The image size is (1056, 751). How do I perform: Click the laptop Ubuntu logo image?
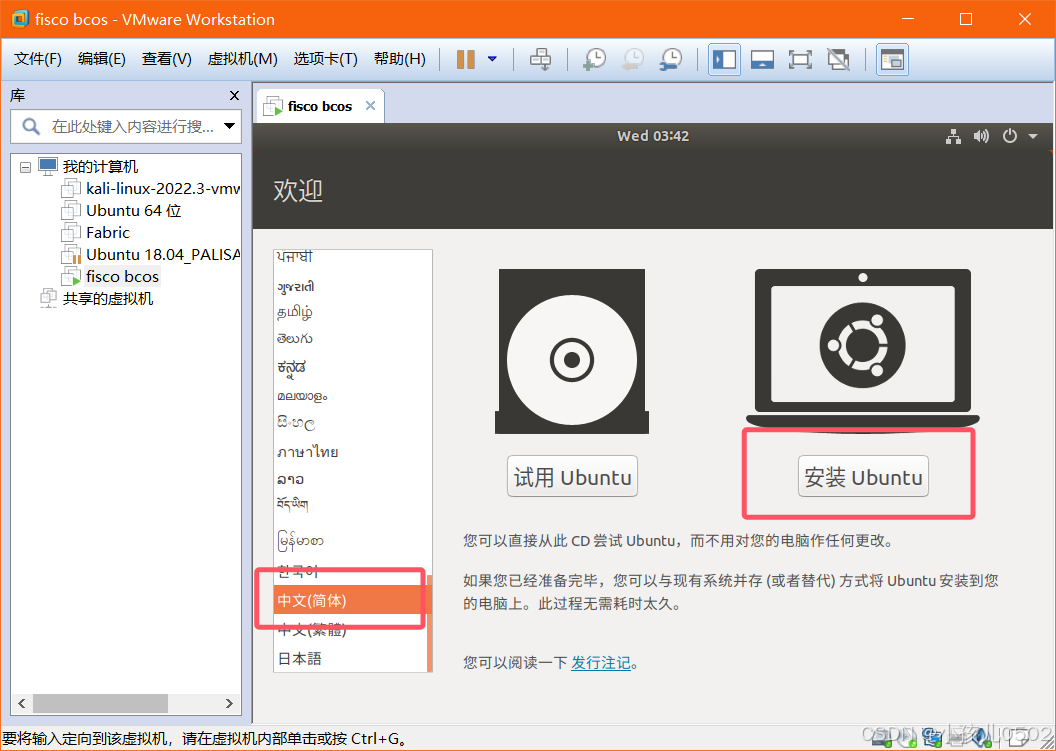pyautogui.click(x=863, y=348)
